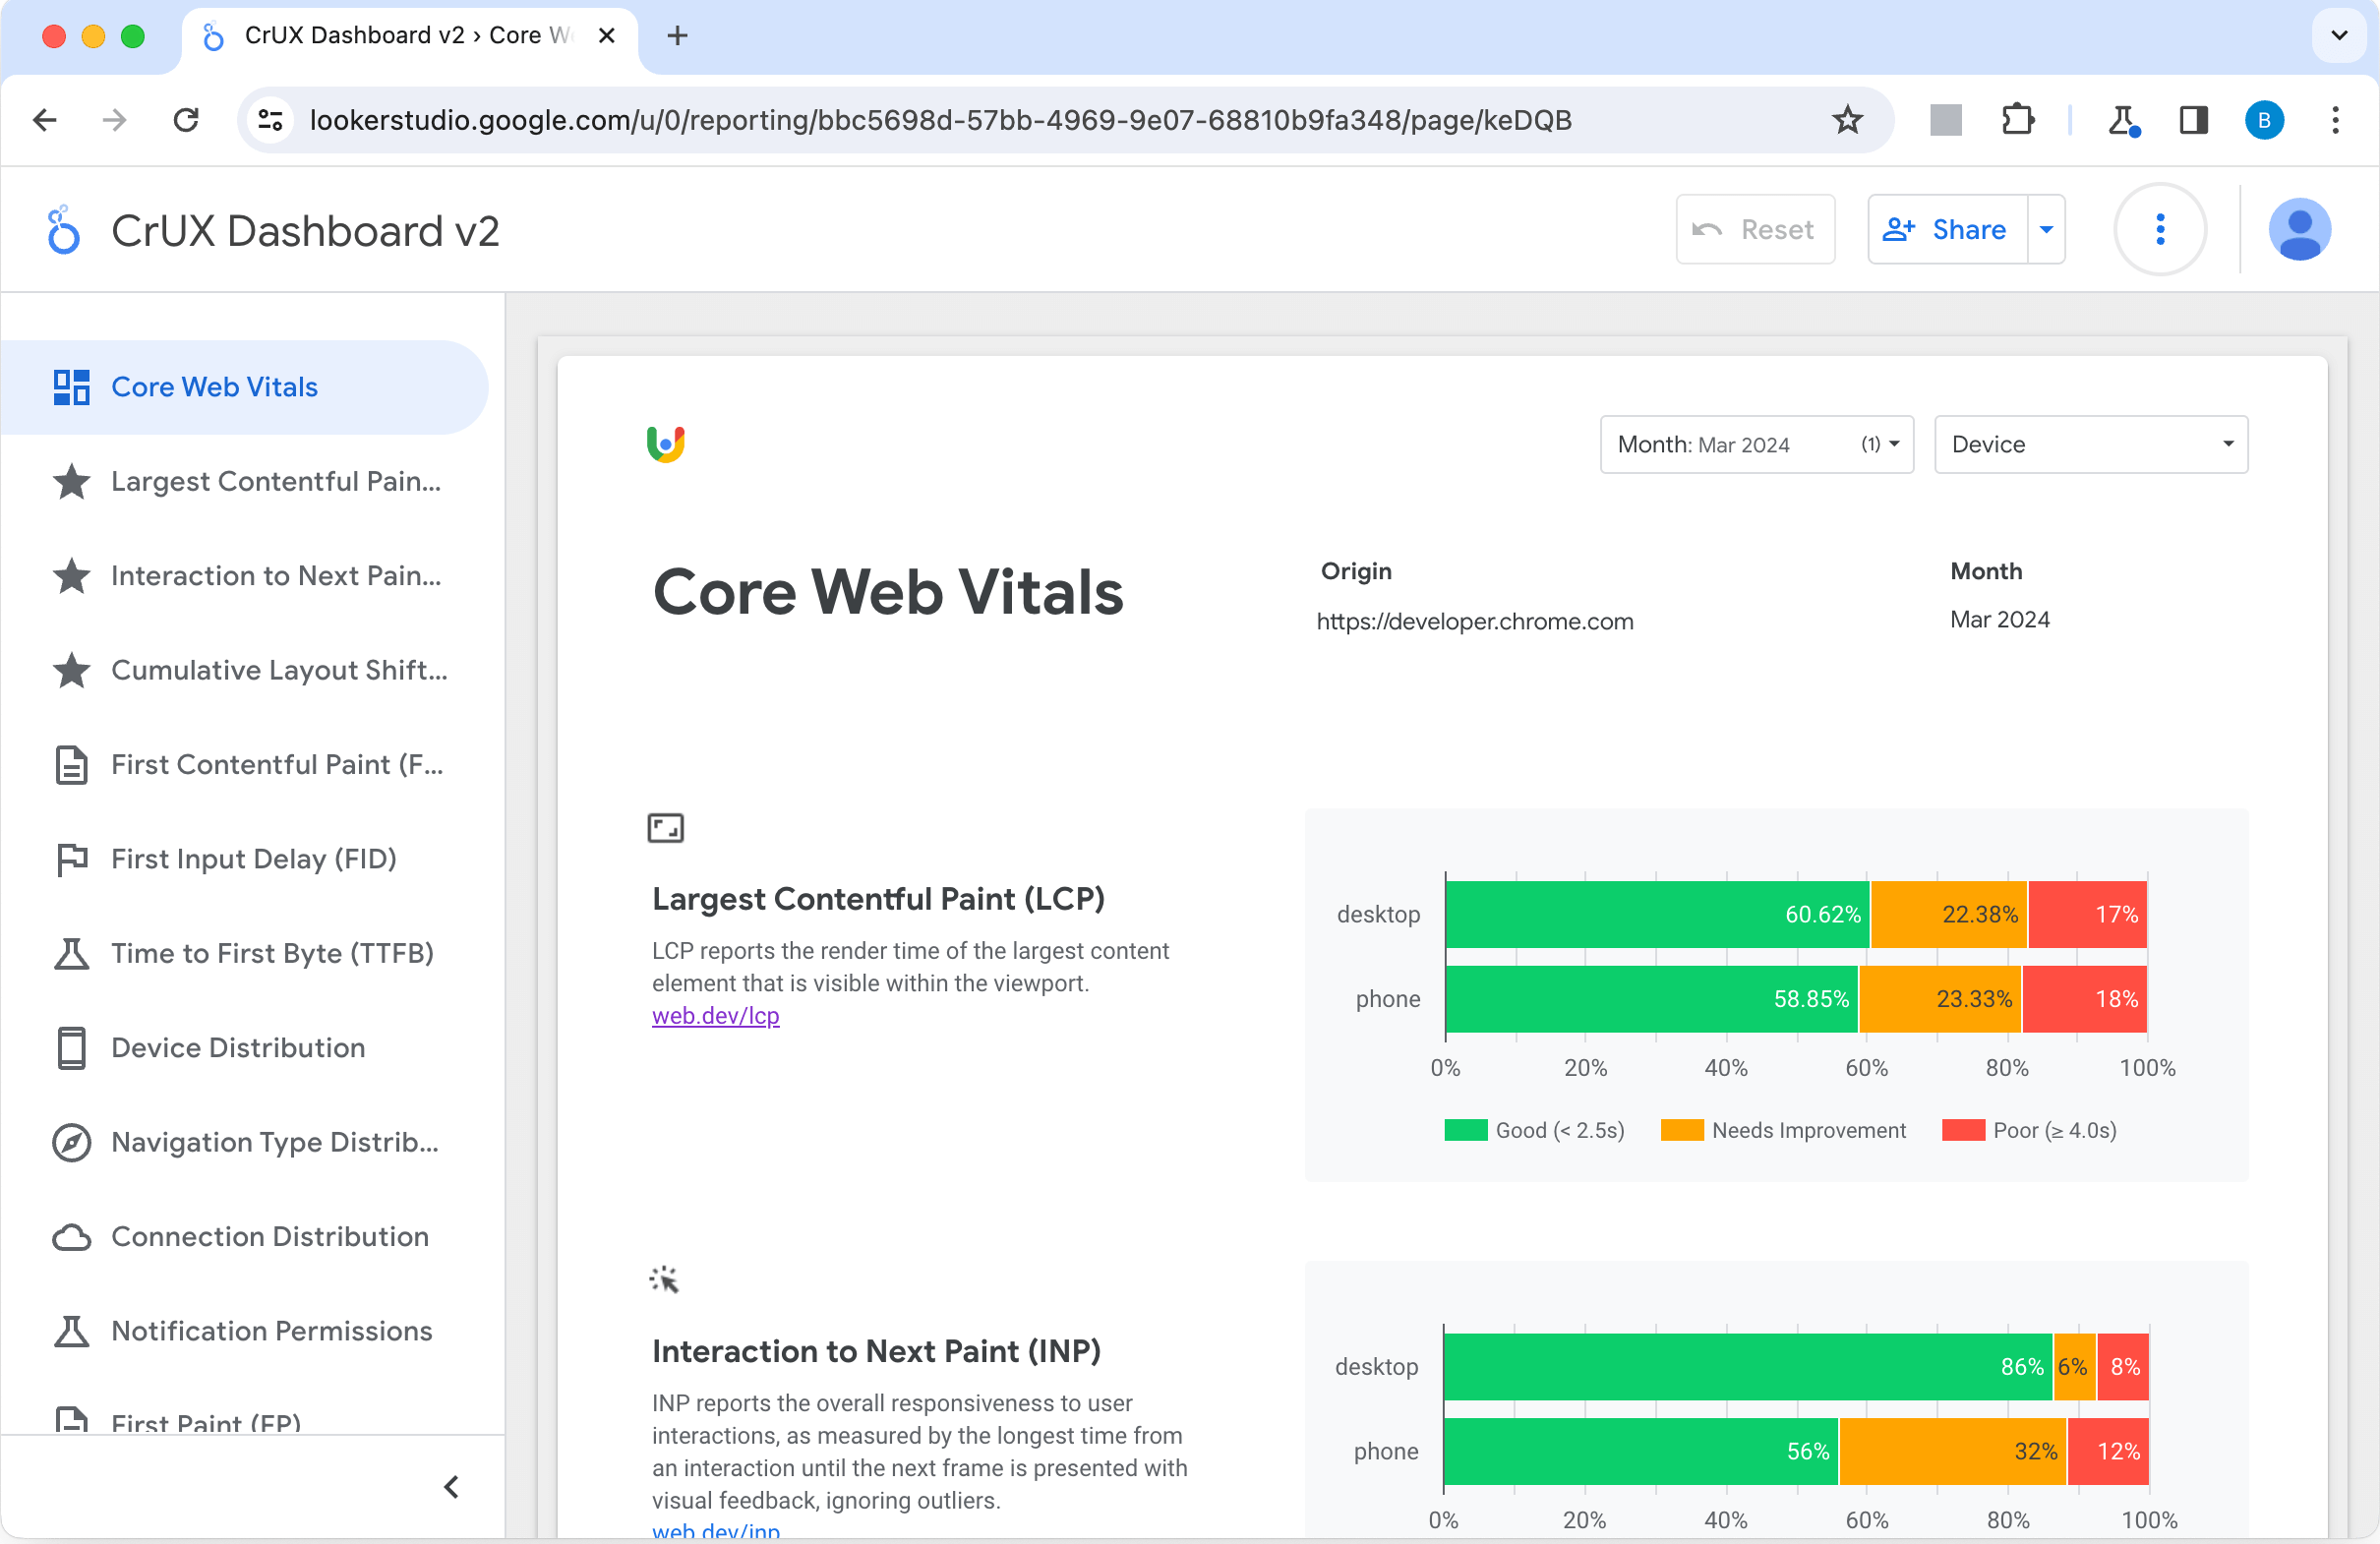The width and height of the screenshot is (2380, 1544).
Task: Click document icon for First Contentful Paint
Action: [71, 765]
